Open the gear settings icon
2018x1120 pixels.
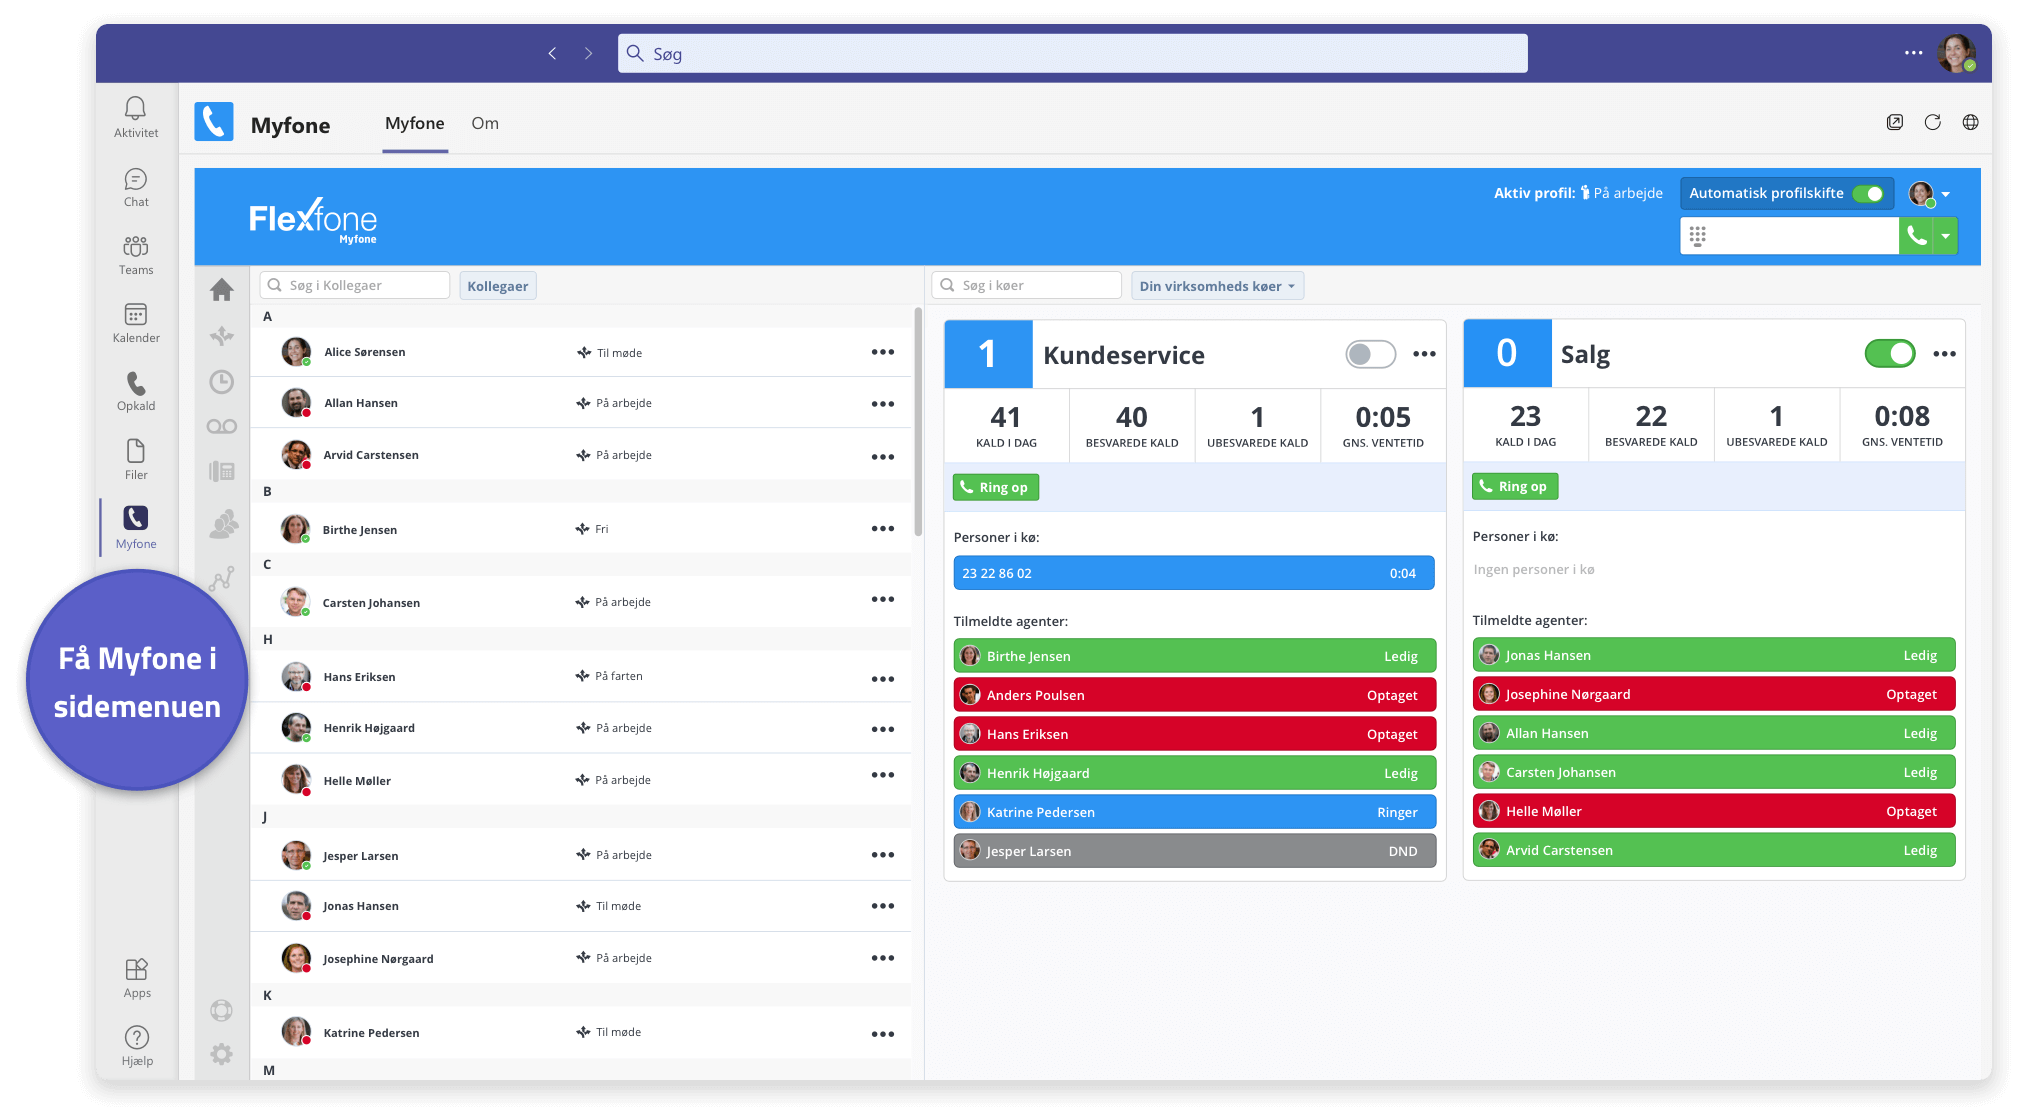(x=222, y=1054)
